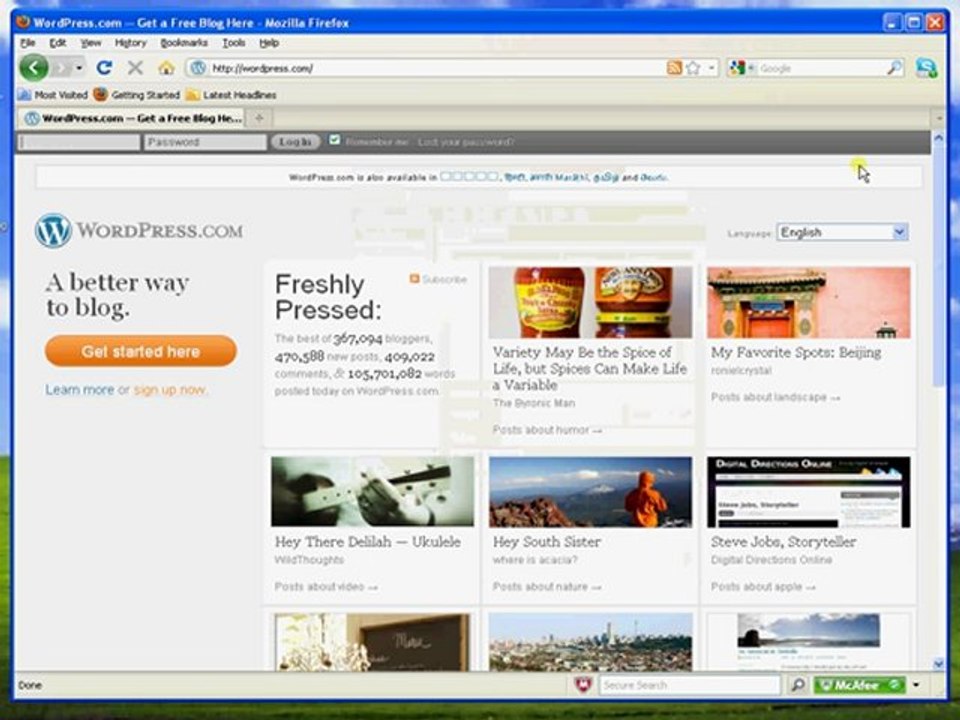The width and height of the screenshot is (960, 720).
Task: Click Posts about landscape link
Action: (775, 397)
